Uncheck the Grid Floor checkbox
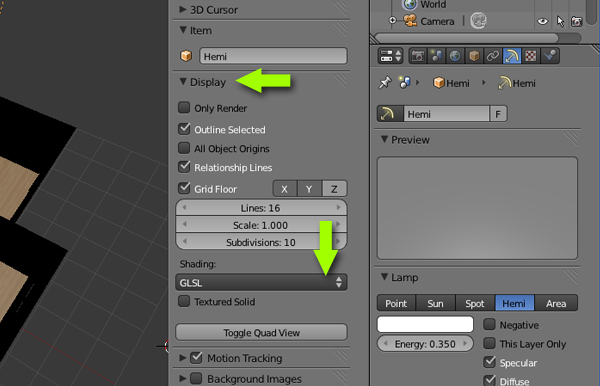This screenshot has width=600, height=386. point(184,188)
